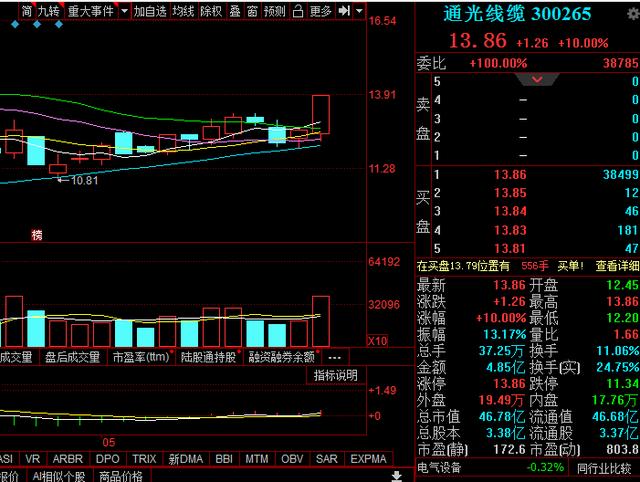Click the 市盈(静) value 172.6
Viewport: 640px width, 482px height.
click(509, 449)
